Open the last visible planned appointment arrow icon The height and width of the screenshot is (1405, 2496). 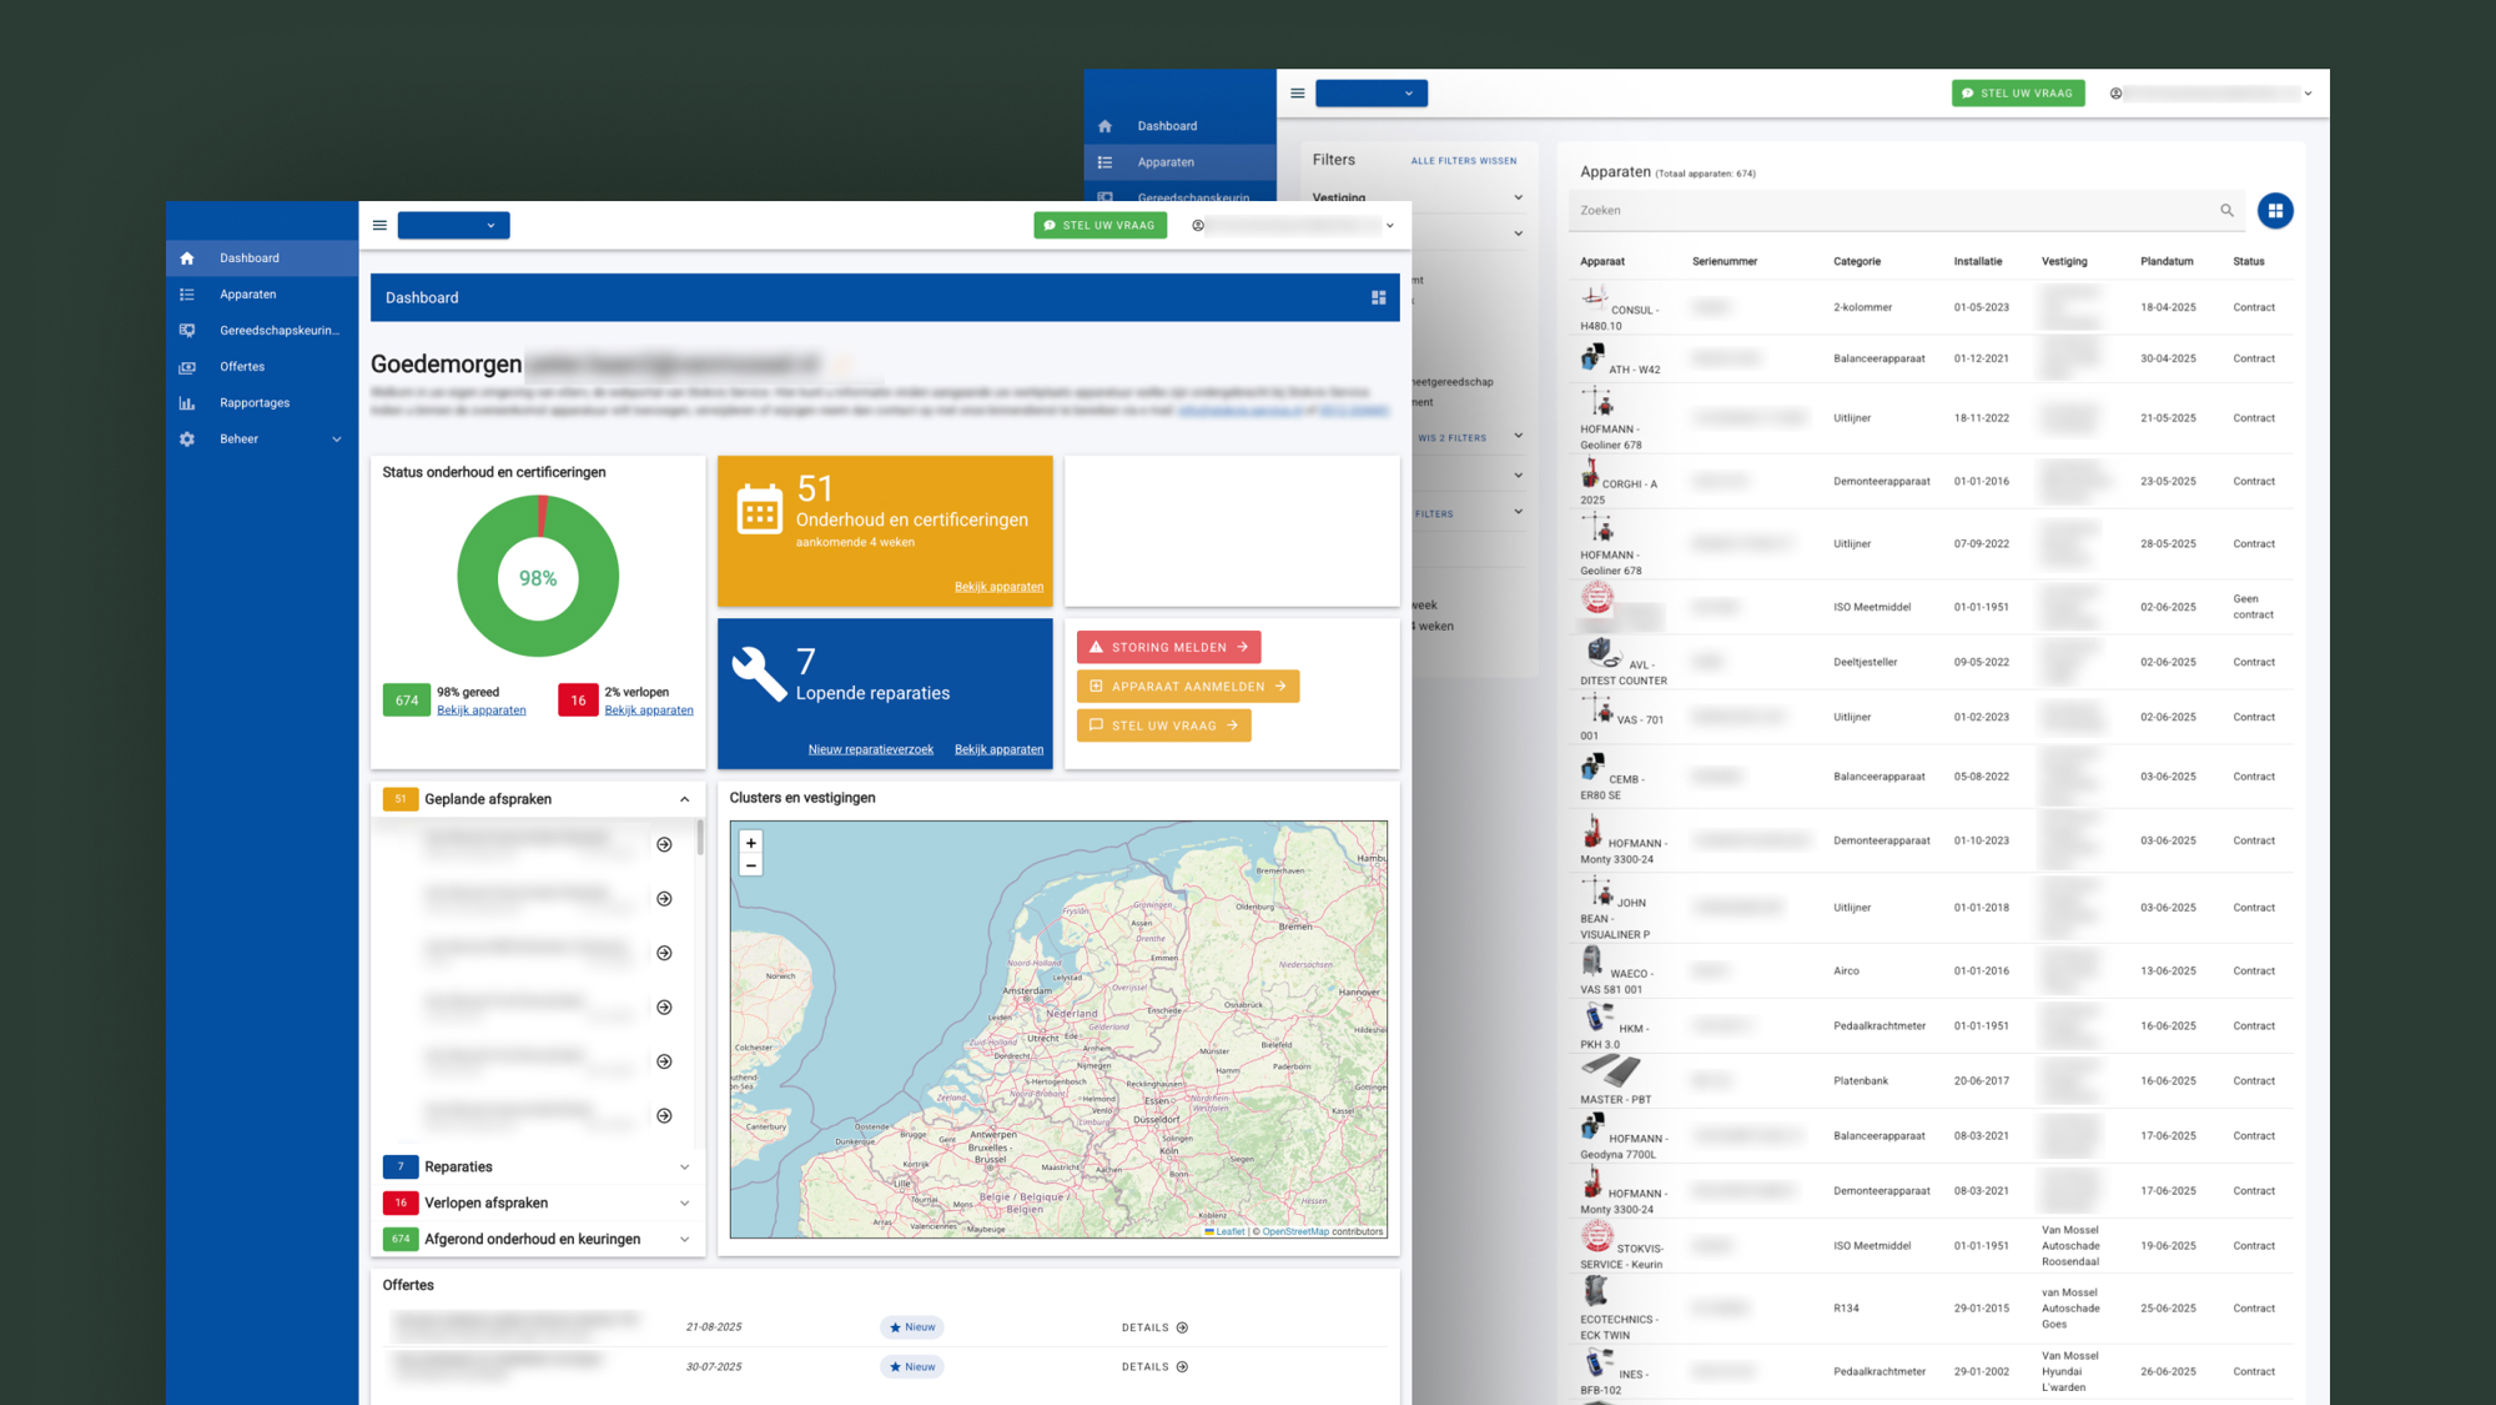click(664, 1116)
